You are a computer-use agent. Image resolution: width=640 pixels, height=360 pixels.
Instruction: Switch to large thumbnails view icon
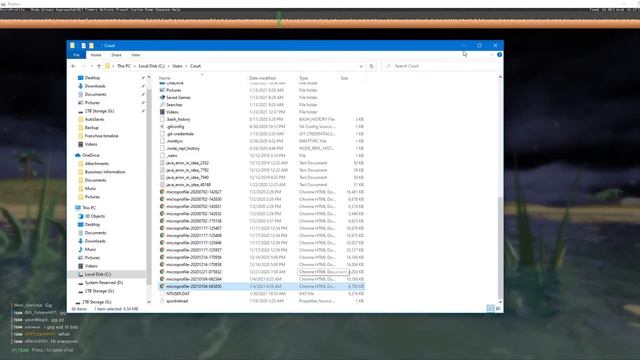(498, 309)
